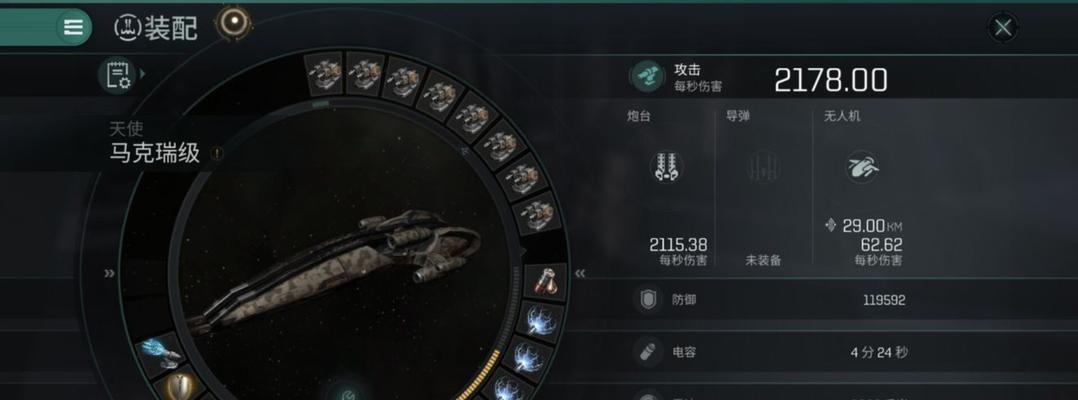
Task: Click the warning icon next to 马克瑞级
Action: pos(217,154)
